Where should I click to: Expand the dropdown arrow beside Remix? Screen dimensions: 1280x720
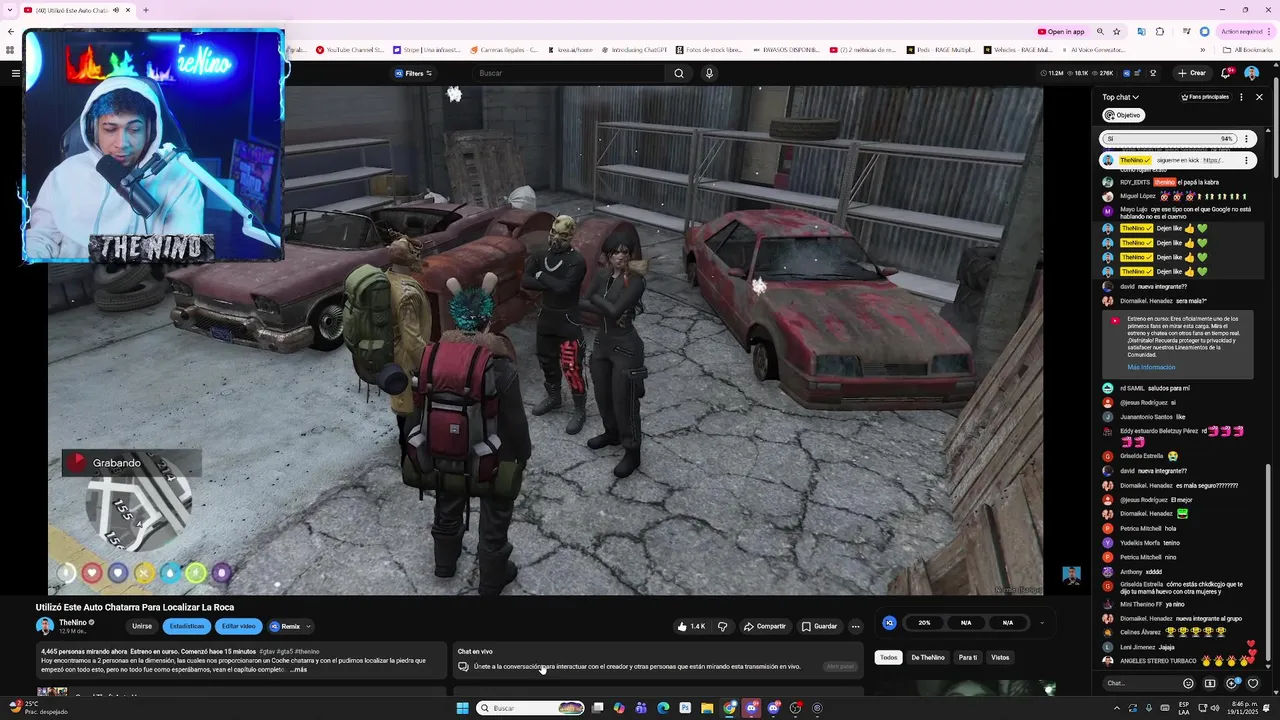(x=308, y=626)
